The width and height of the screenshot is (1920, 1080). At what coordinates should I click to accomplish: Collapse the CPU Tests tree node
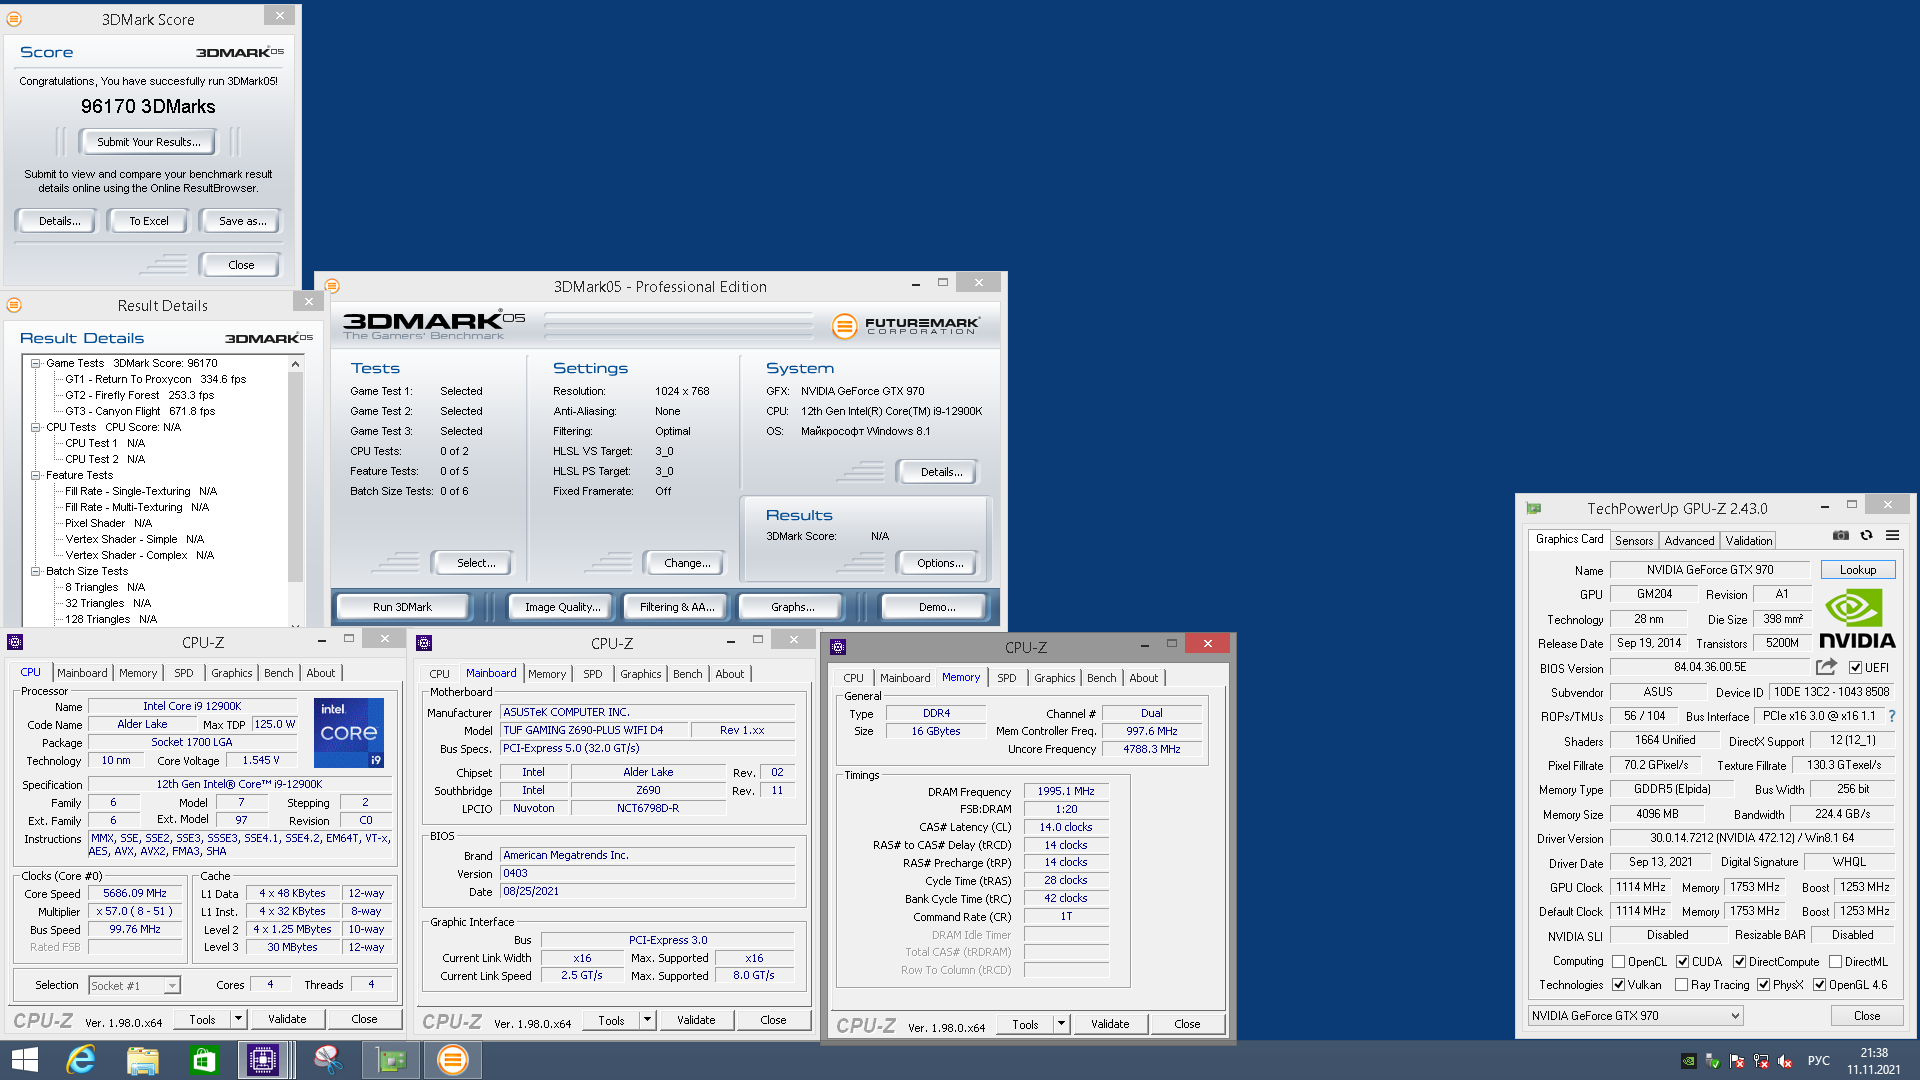coord(36,427)
